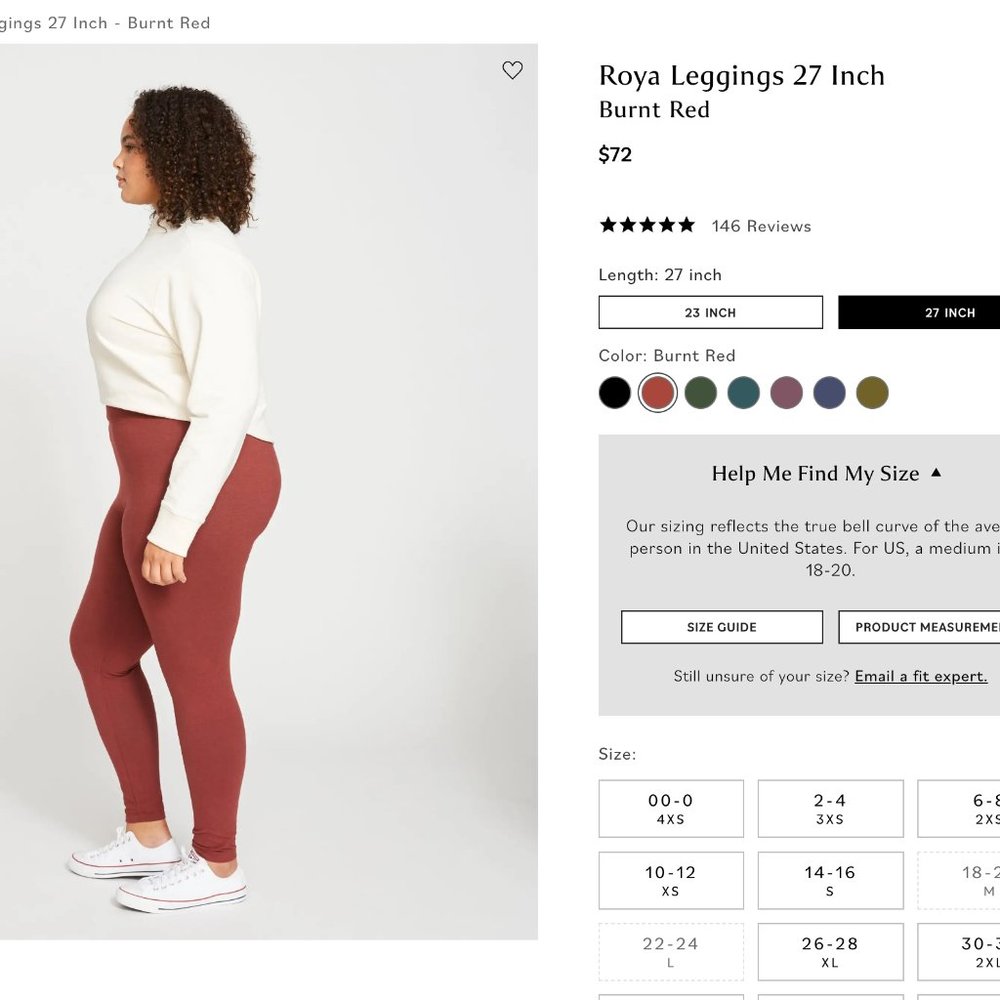The width and height of the screenshot is (1000, 1000).
Task: Choose the olive green color option
Action: (x=871, y=392)
